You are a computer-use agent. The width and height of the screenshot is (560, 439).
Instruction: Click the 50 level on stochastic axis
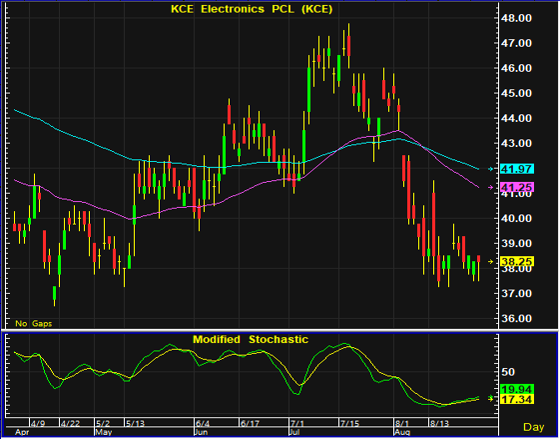(508, 372)
